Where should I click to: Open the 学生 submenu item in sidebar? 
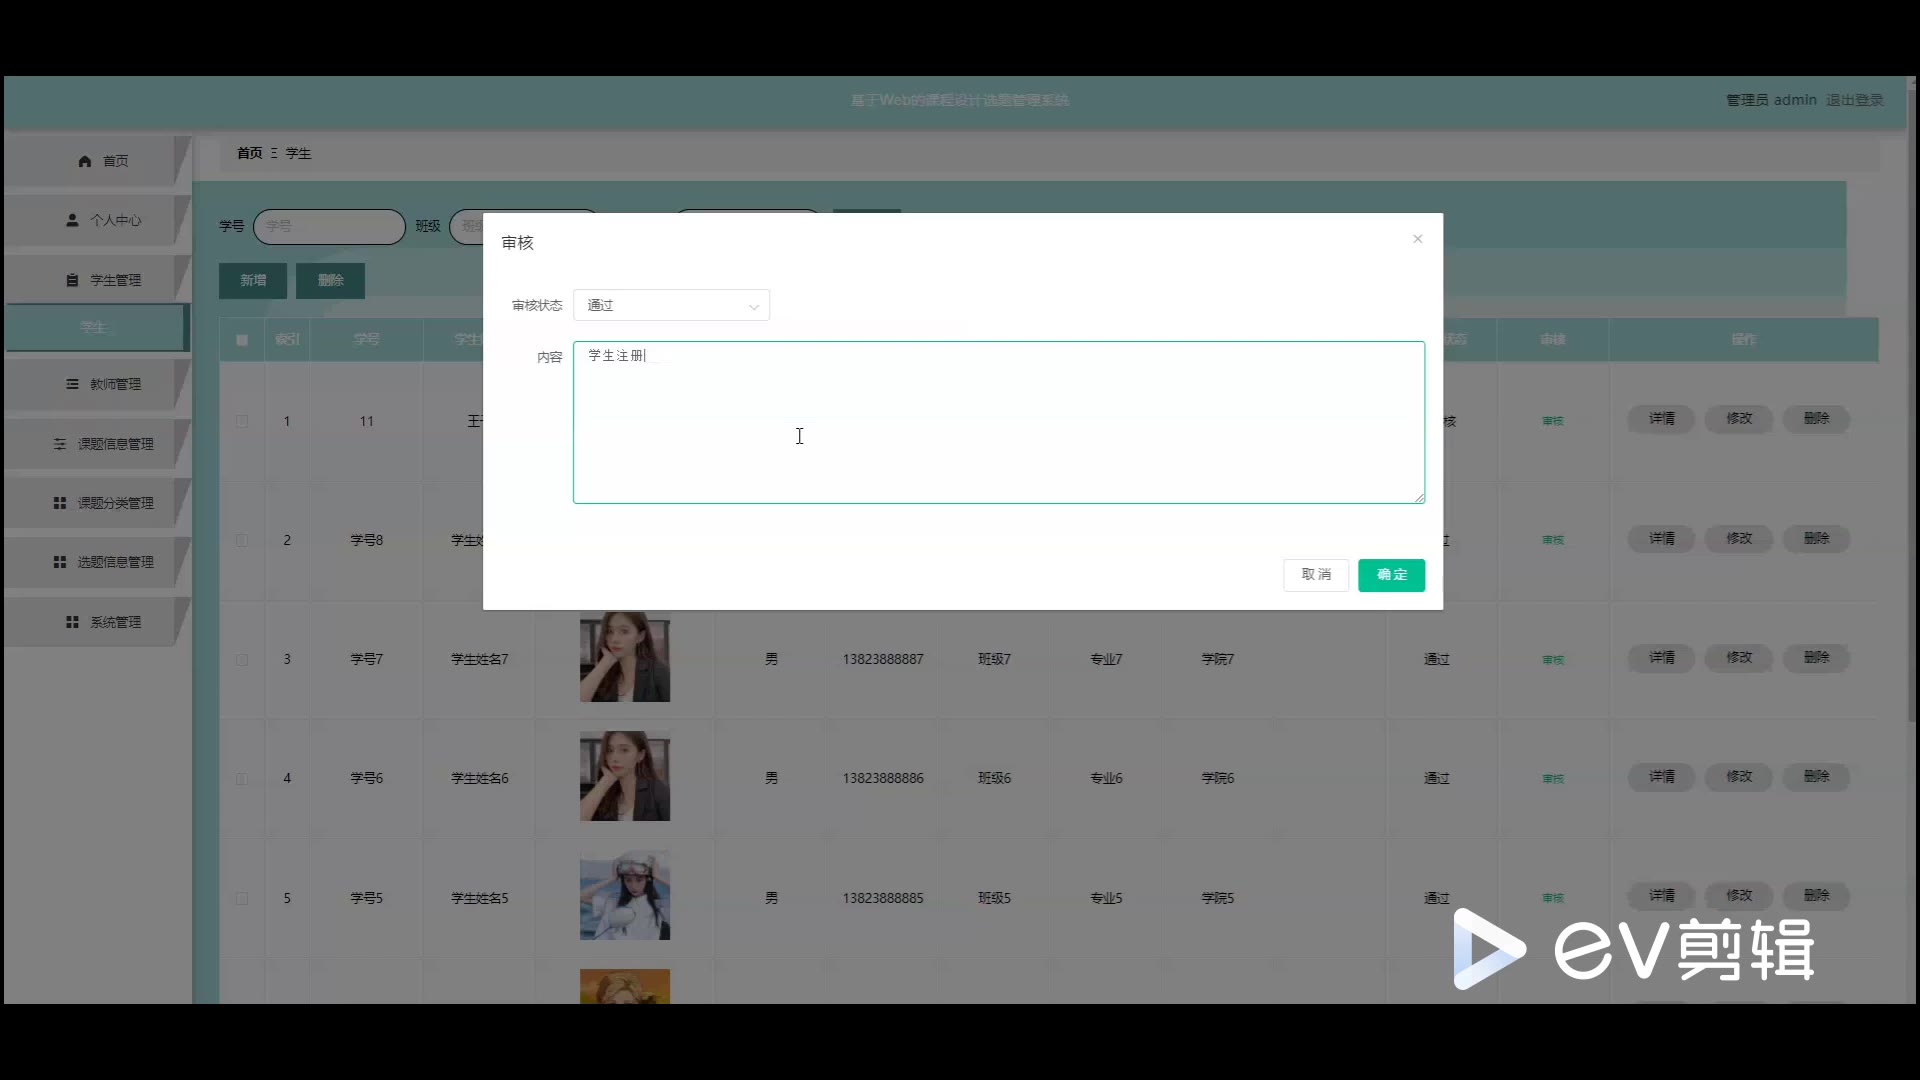click(94, 327)
